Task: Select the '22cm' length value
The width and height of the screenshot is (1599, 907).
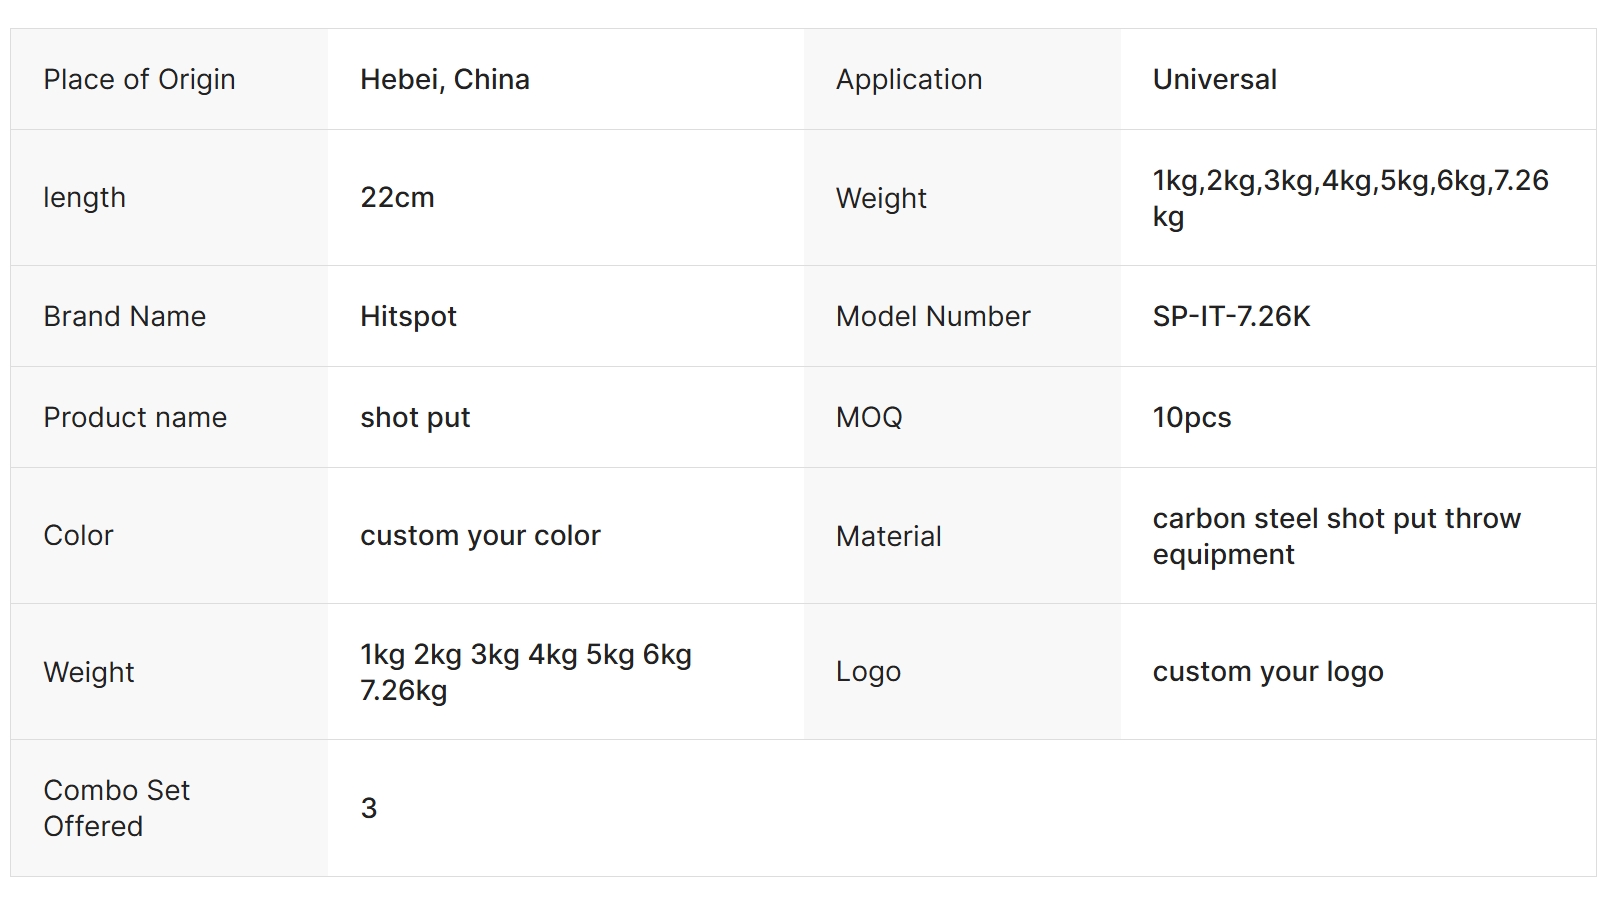Action: (397, 198)
